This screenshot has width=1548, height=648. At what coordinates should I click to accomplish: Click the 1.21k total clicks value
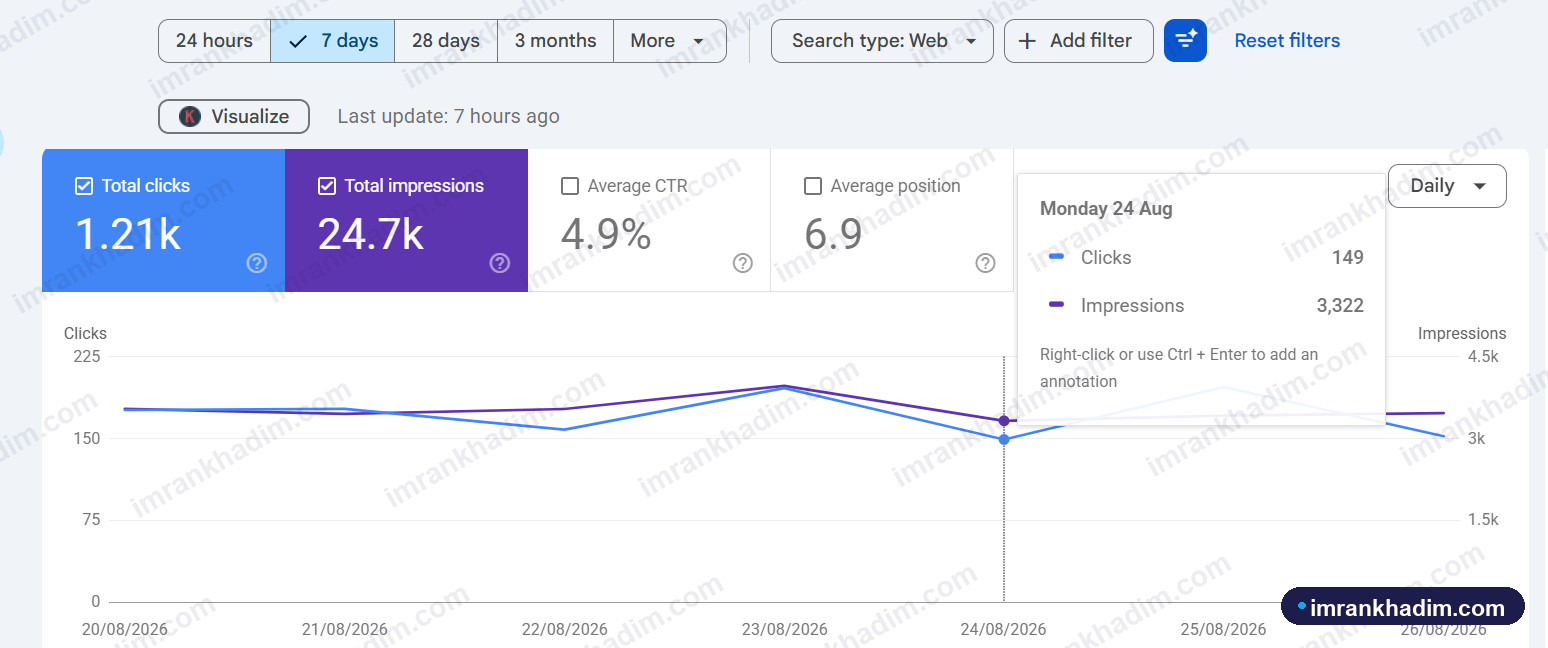point(128,235)
